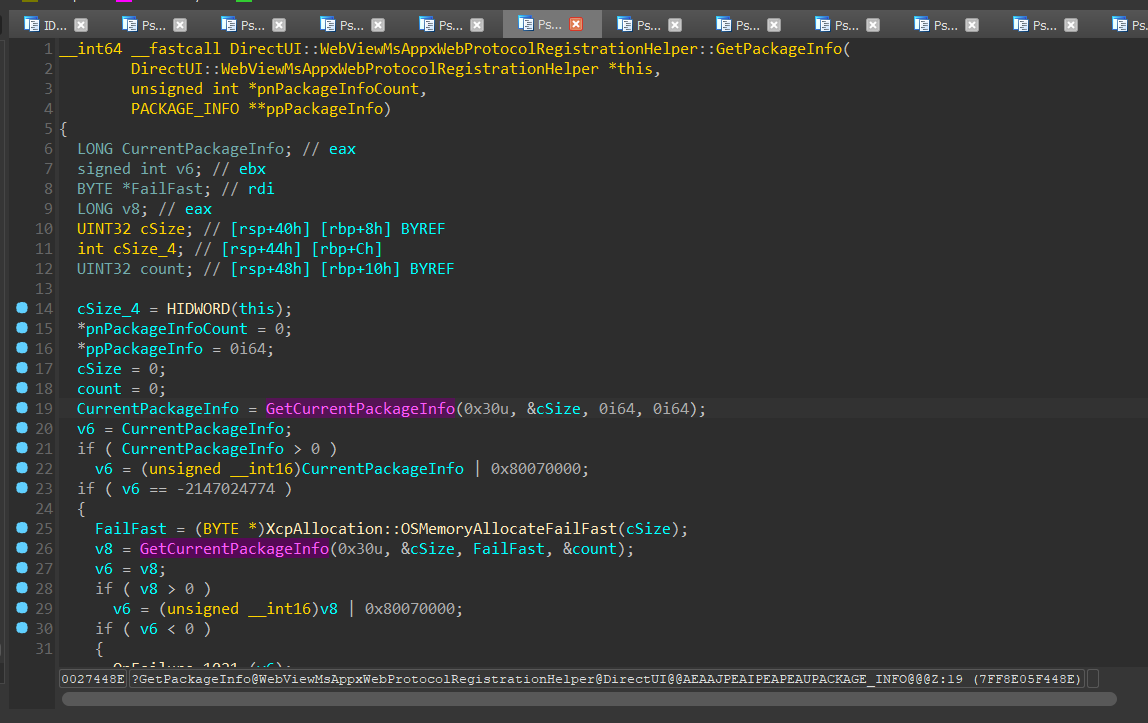Image resolution: width=1148 pixels, height=723 pixels.
Task: Toggle breakpoint dot on line 25
Action: tap(22, 528)
